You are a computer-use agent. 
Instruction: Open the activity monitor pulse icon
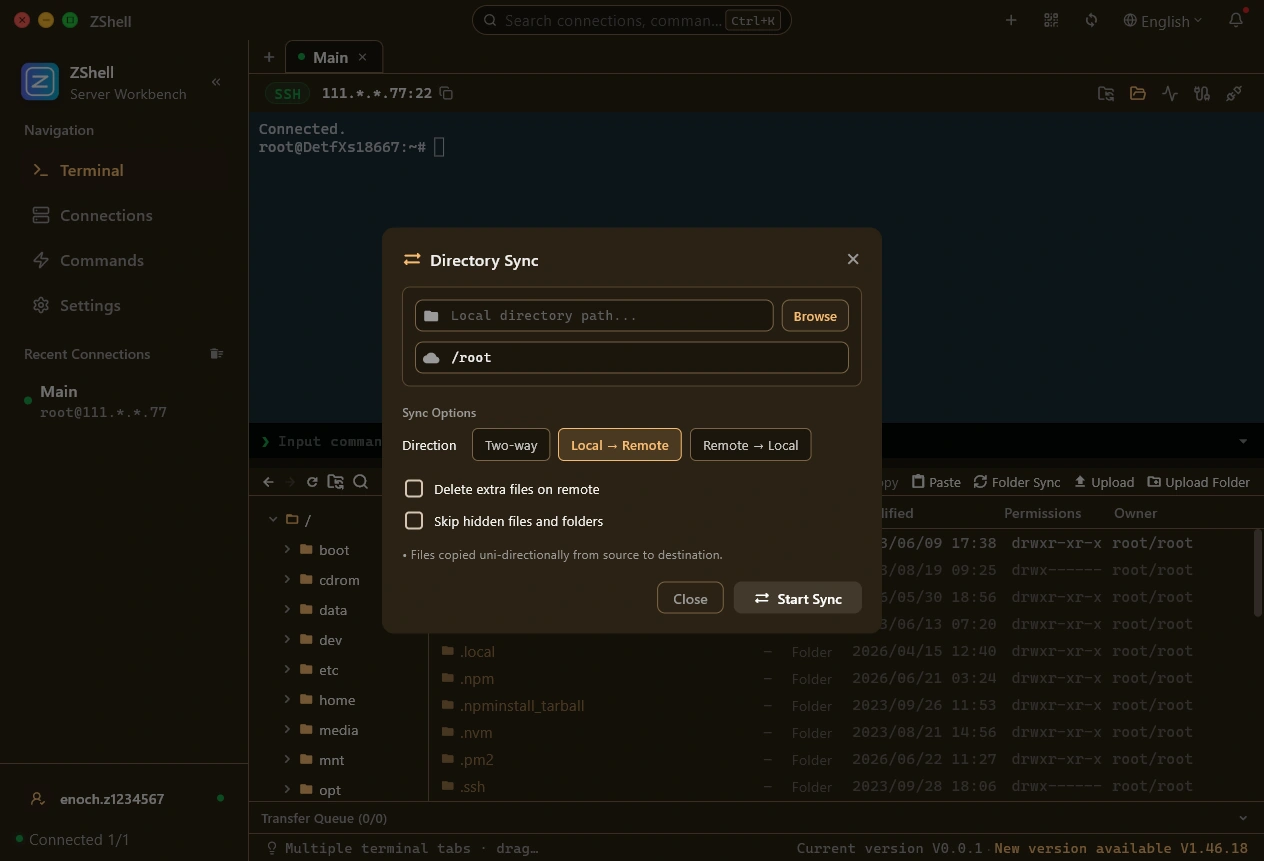tap(1170, 93)
